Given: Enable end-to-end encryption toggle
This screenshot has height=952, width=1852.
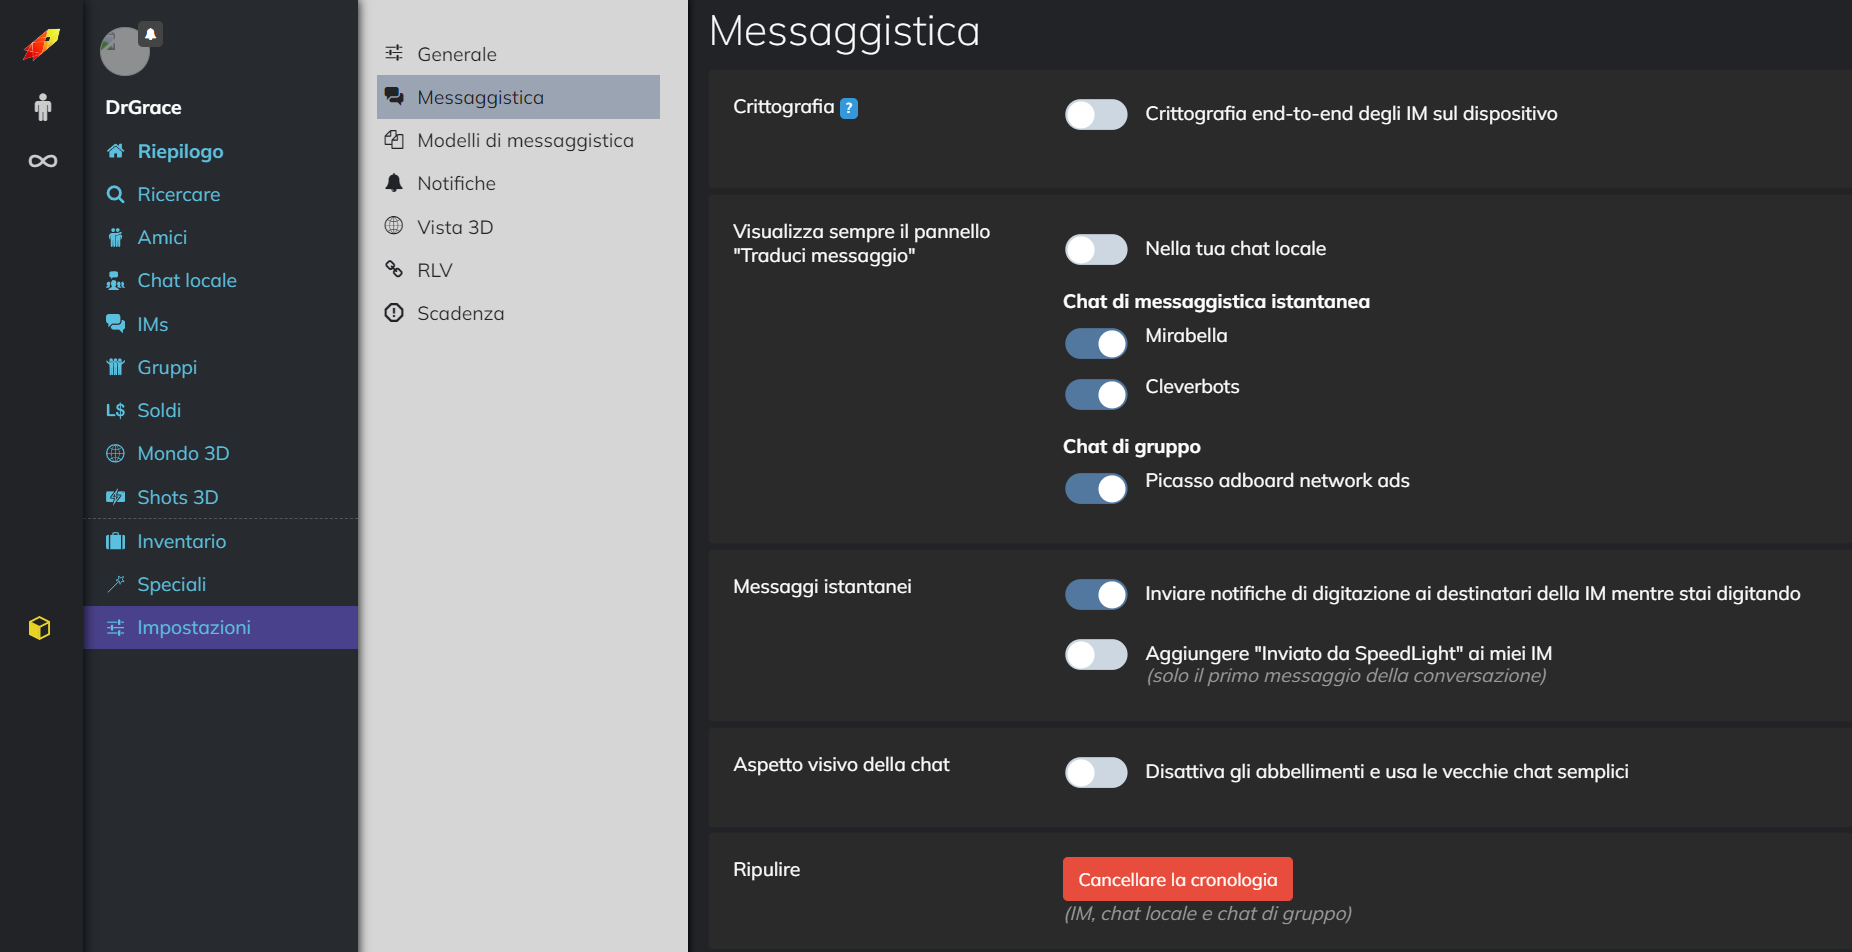Looking at the screenshot, I should [1096, 115].
